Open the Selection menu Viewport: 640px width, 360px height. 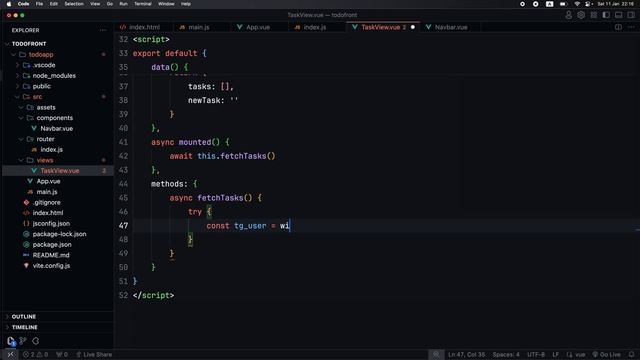tap(74, 4)
